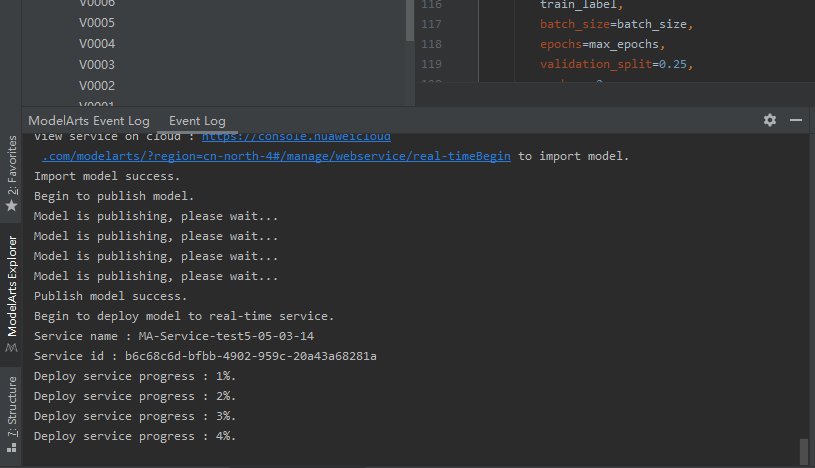This screenshot has height=468, width=815.
Task: Click line number 119 in the gutter
Action: pos(432,65)
